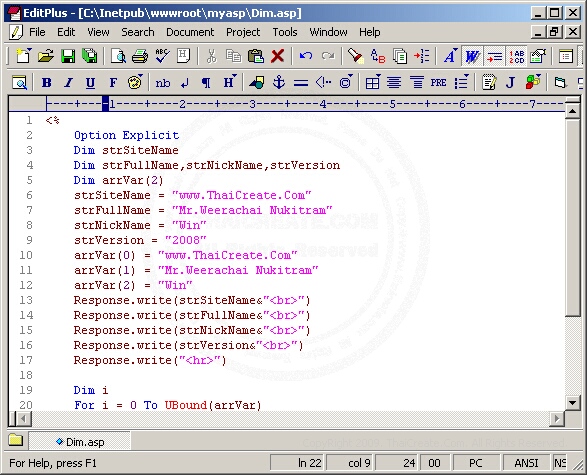Click the PC file format status cell
This screenshot has width=587, height=475.
coord(476,463)
